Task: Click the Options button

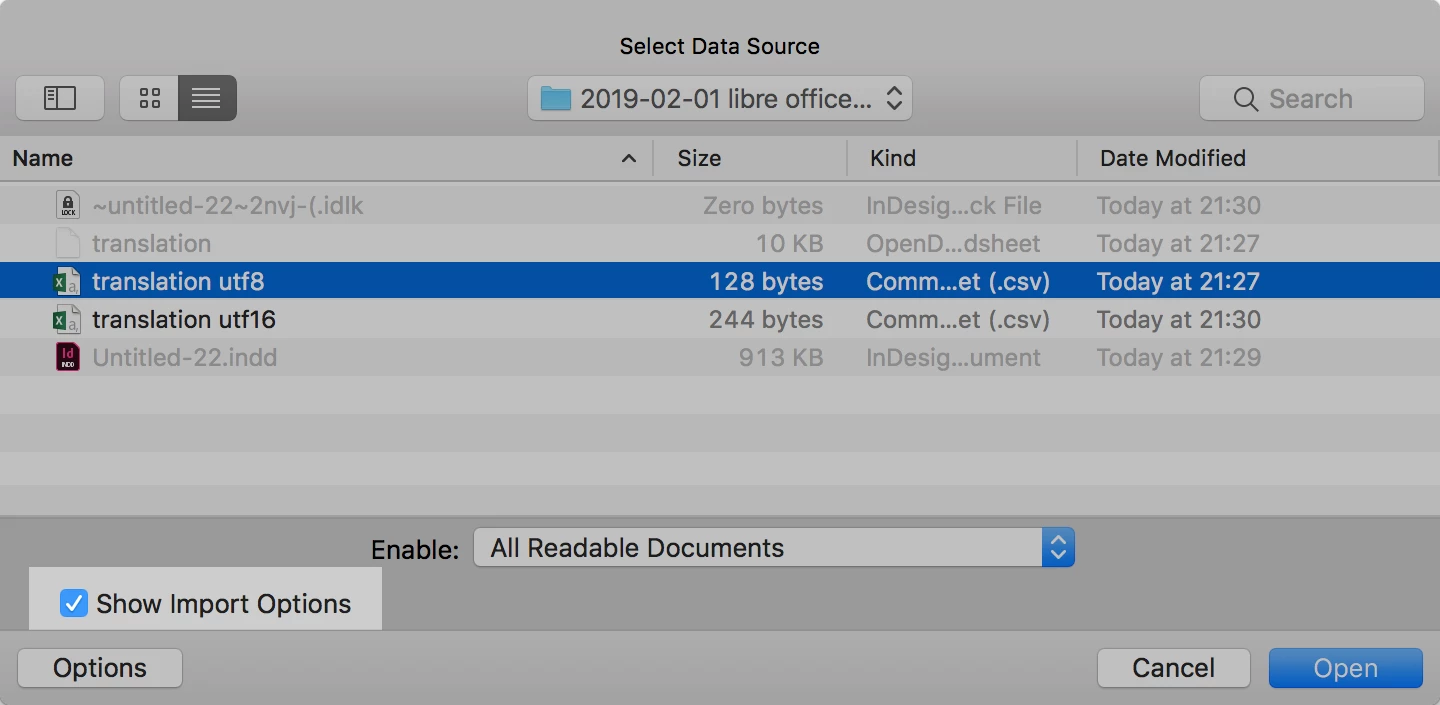Action: 100,668
